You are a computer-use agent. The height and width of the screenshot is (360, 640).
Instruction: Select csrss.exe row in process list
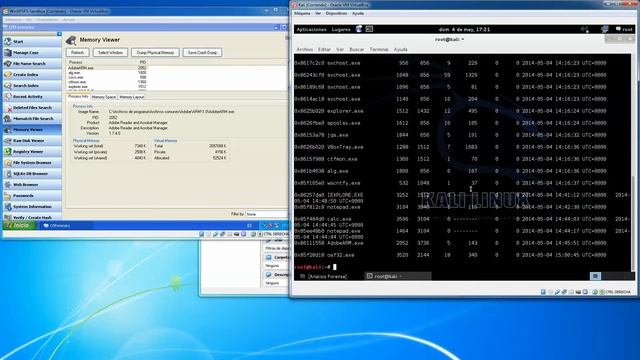[x=107, y=77]
